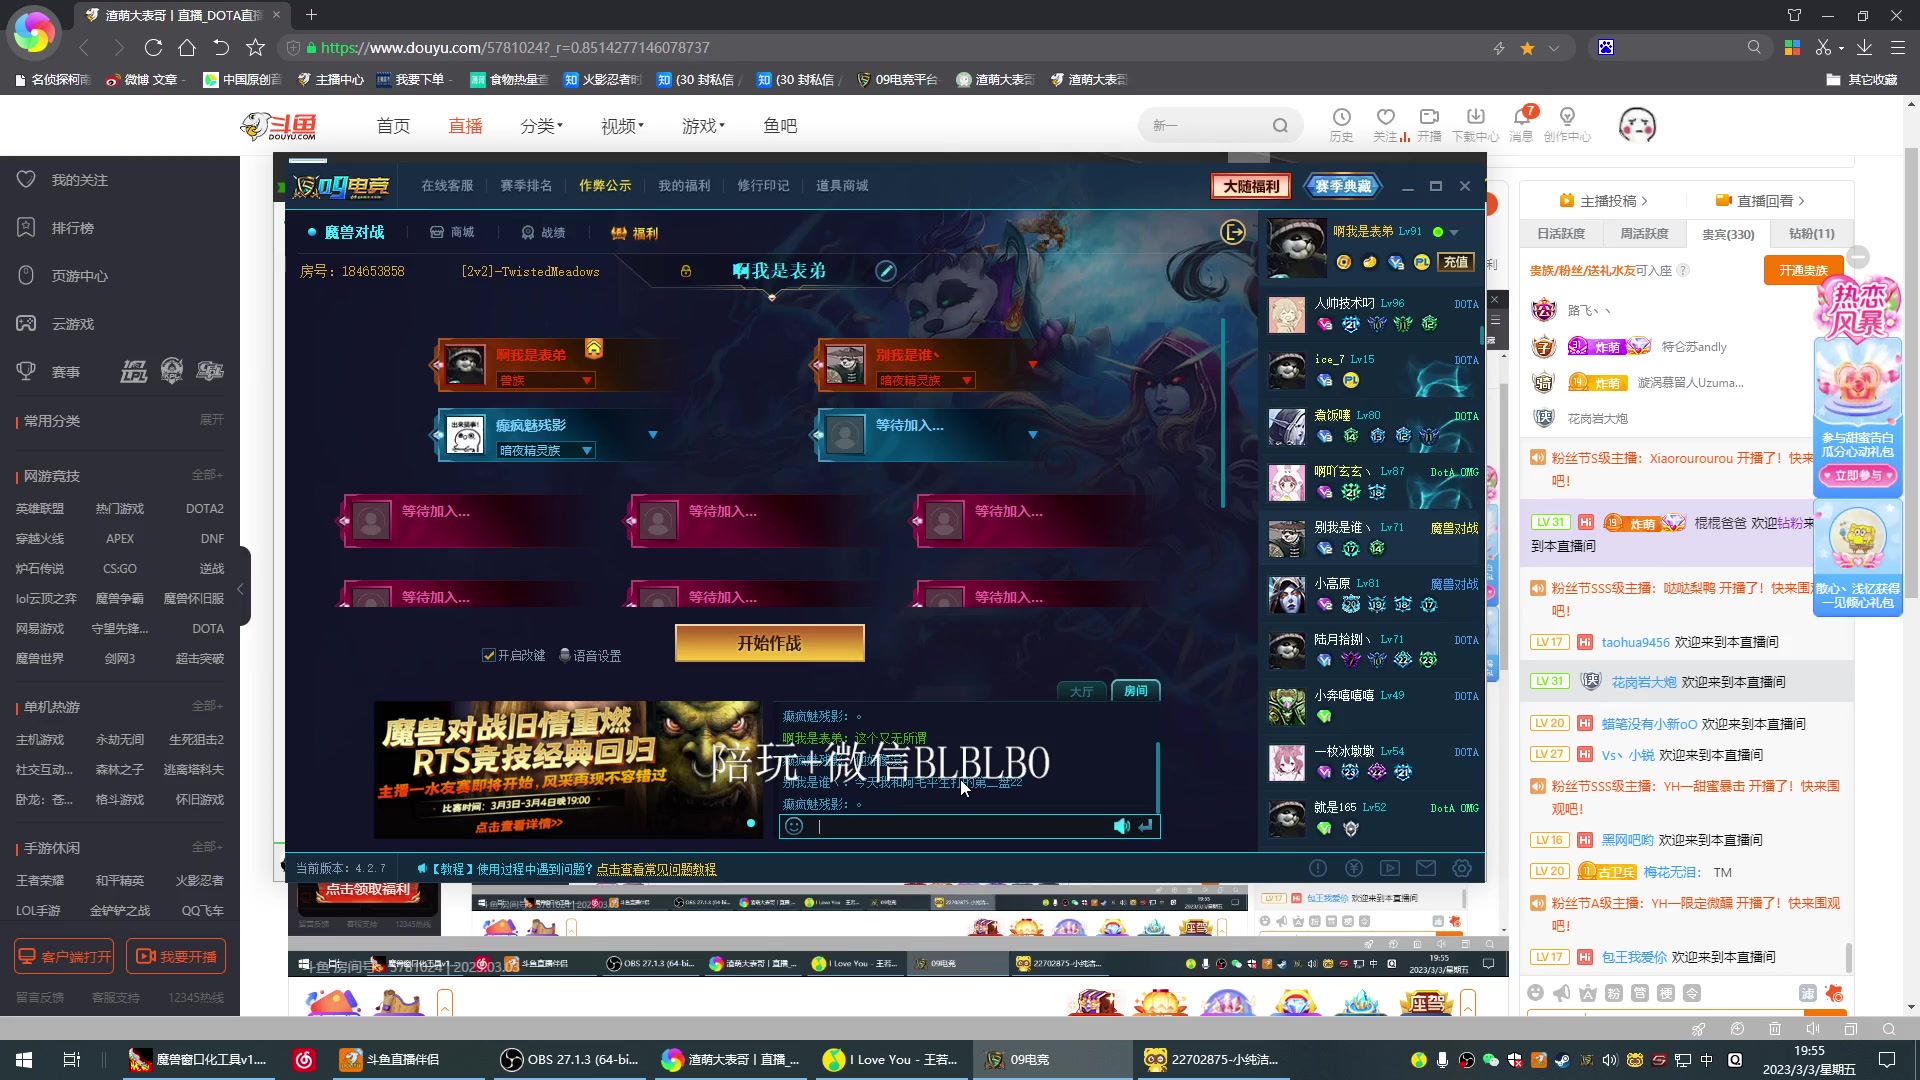Open the download center icon
The height and width of the screenshot is (1080, 1920).
(1475, 117)
